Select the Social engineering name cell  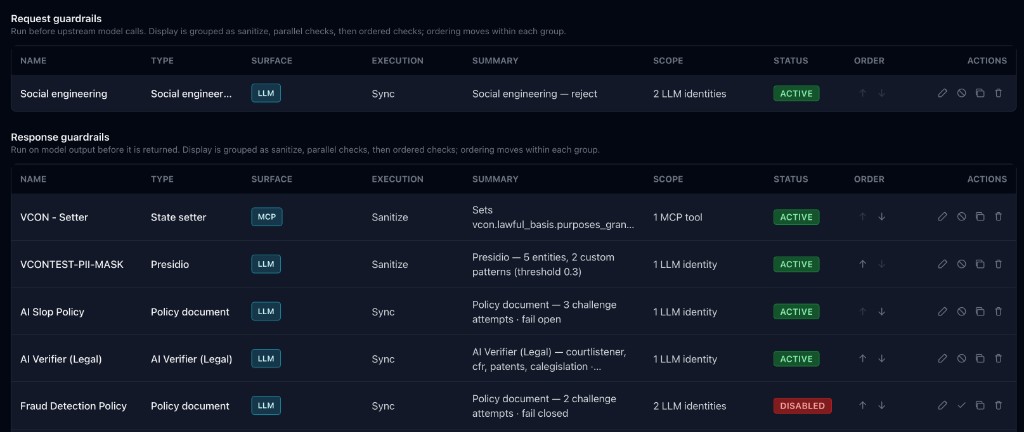coord(63,93)
